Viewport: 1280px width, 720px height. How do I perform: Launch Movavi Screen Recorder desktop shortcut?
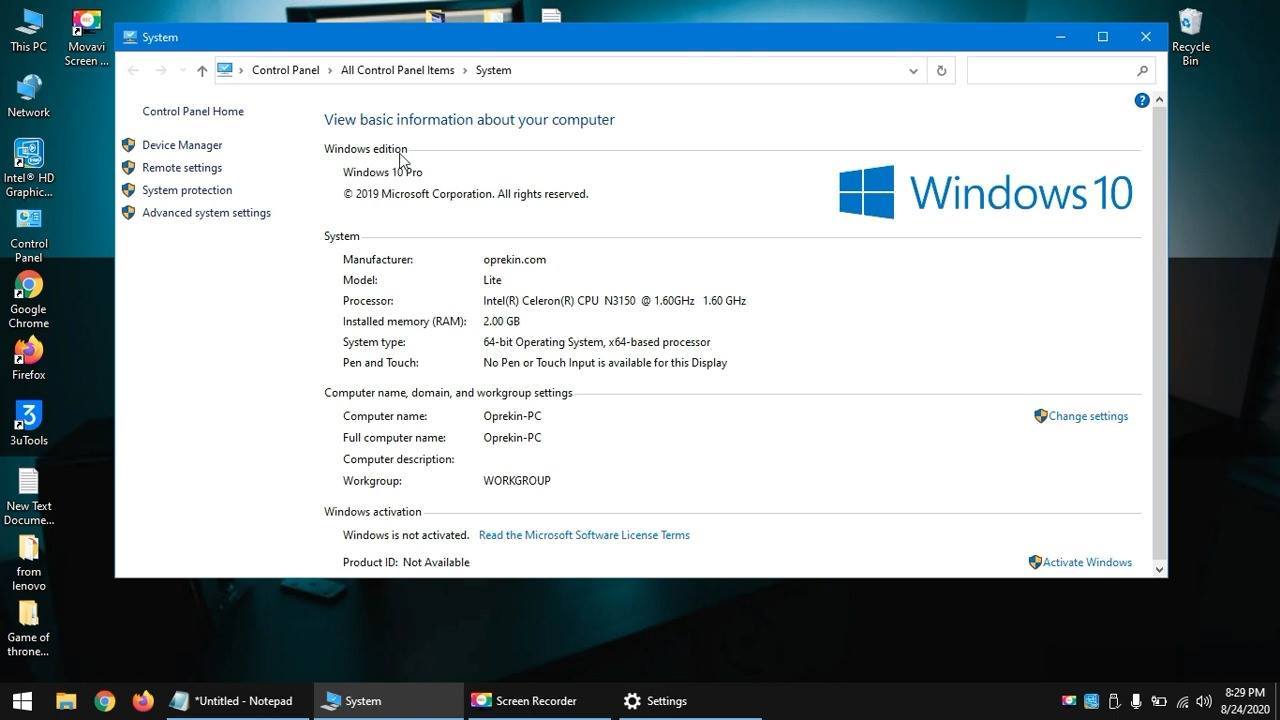click(87, 38)
